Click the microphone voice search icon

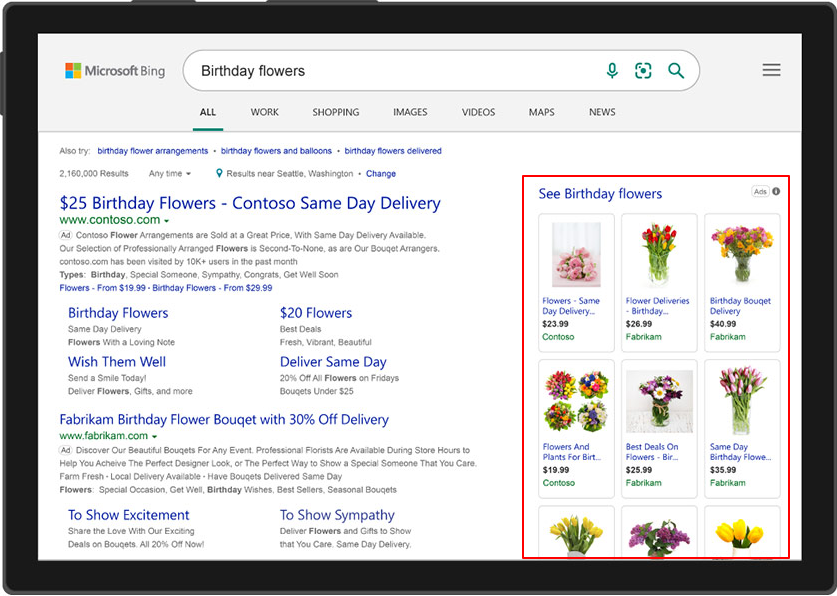pyautogui.click(x=612, y=71)
